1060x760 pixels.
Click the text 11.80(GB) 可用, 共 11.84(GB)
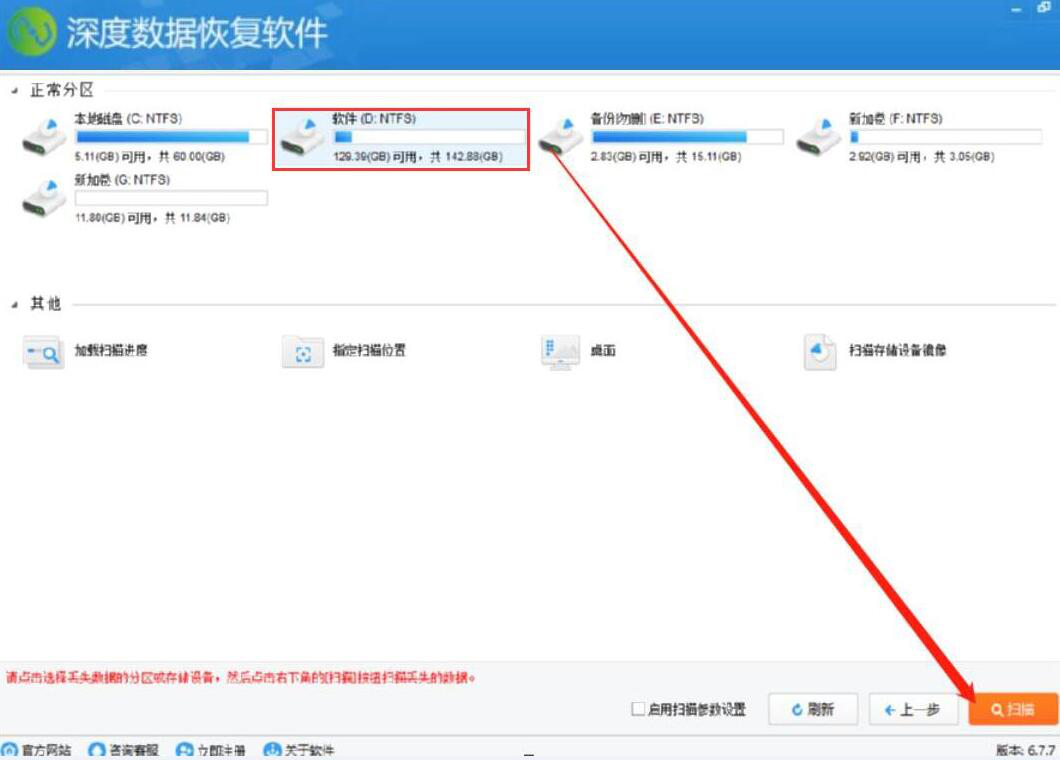152,218
